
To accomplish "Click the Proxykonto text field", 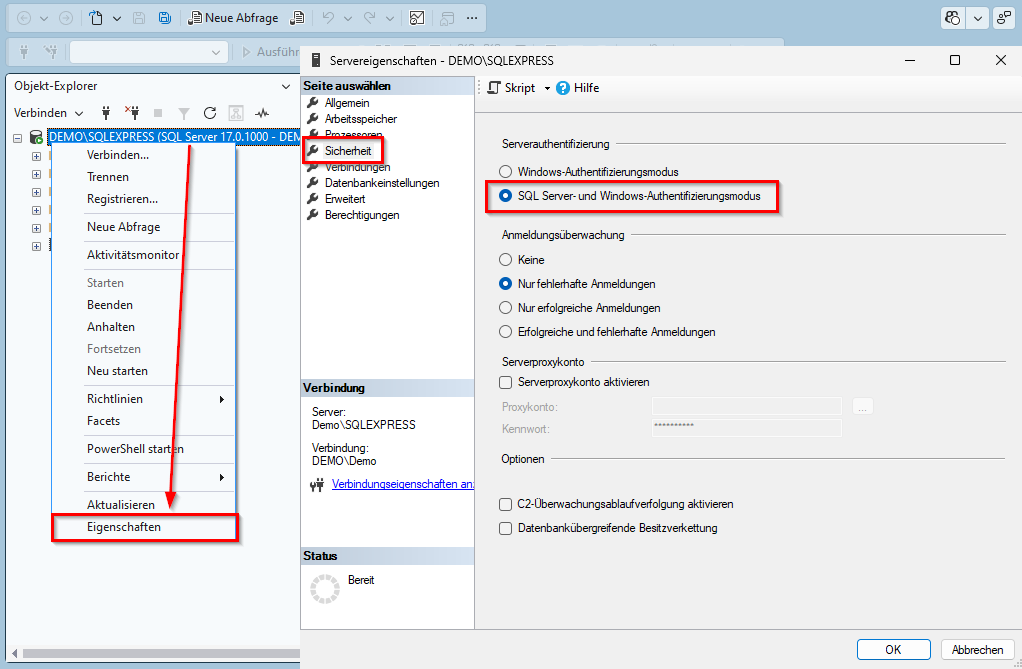I will 747,407.
